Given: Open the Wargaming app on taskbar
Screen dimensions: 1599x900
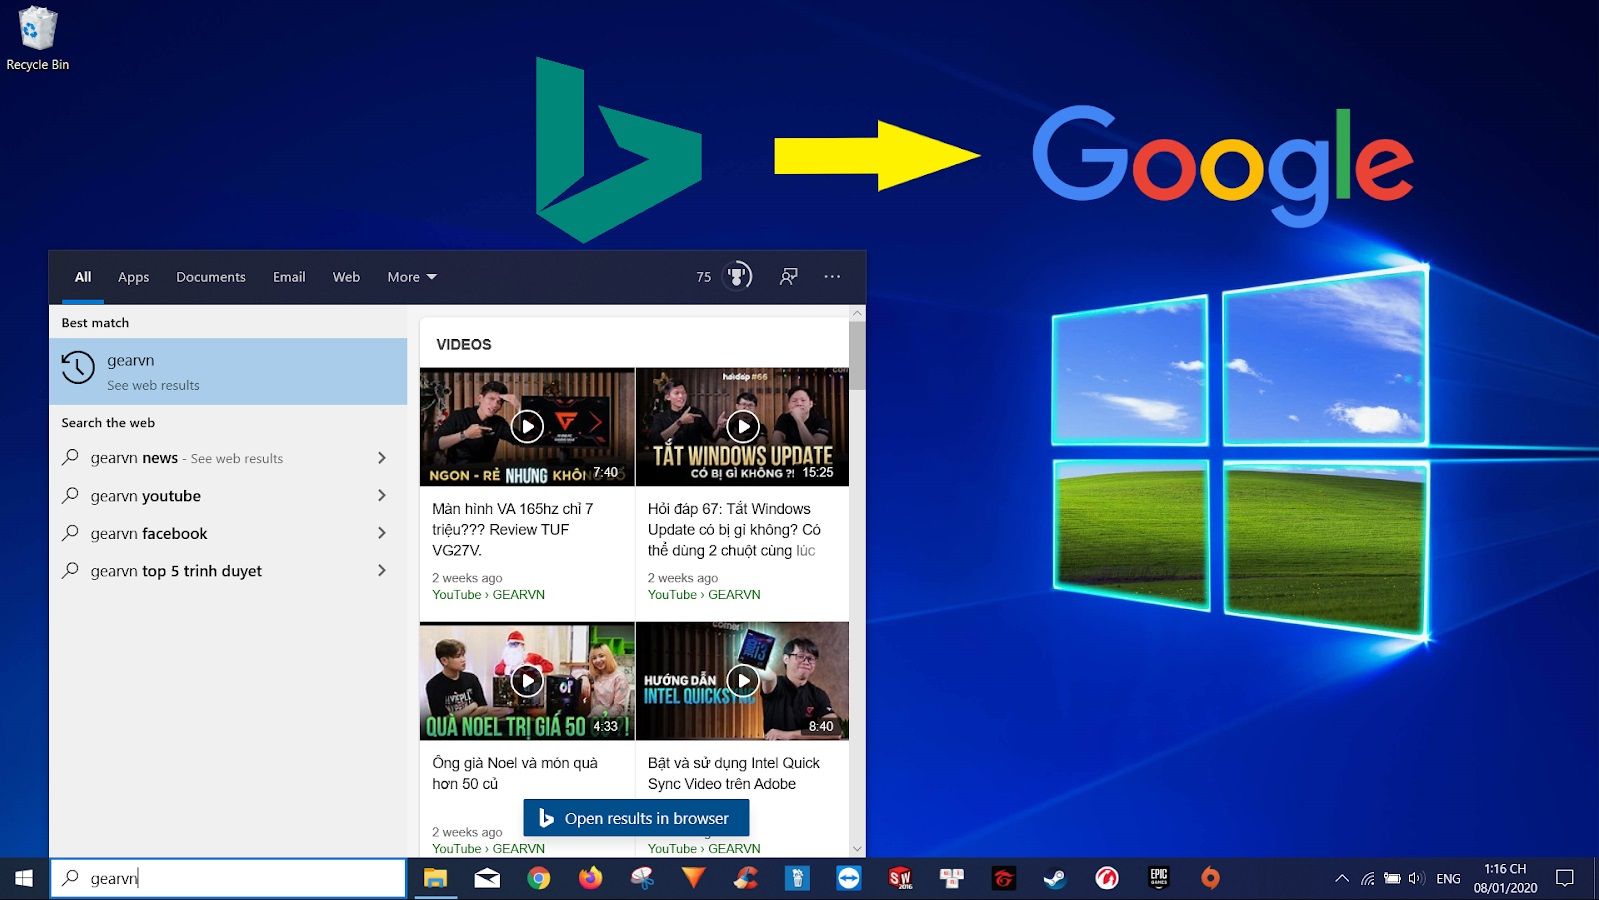Looking at the screenshot, I should [1107, 878].
